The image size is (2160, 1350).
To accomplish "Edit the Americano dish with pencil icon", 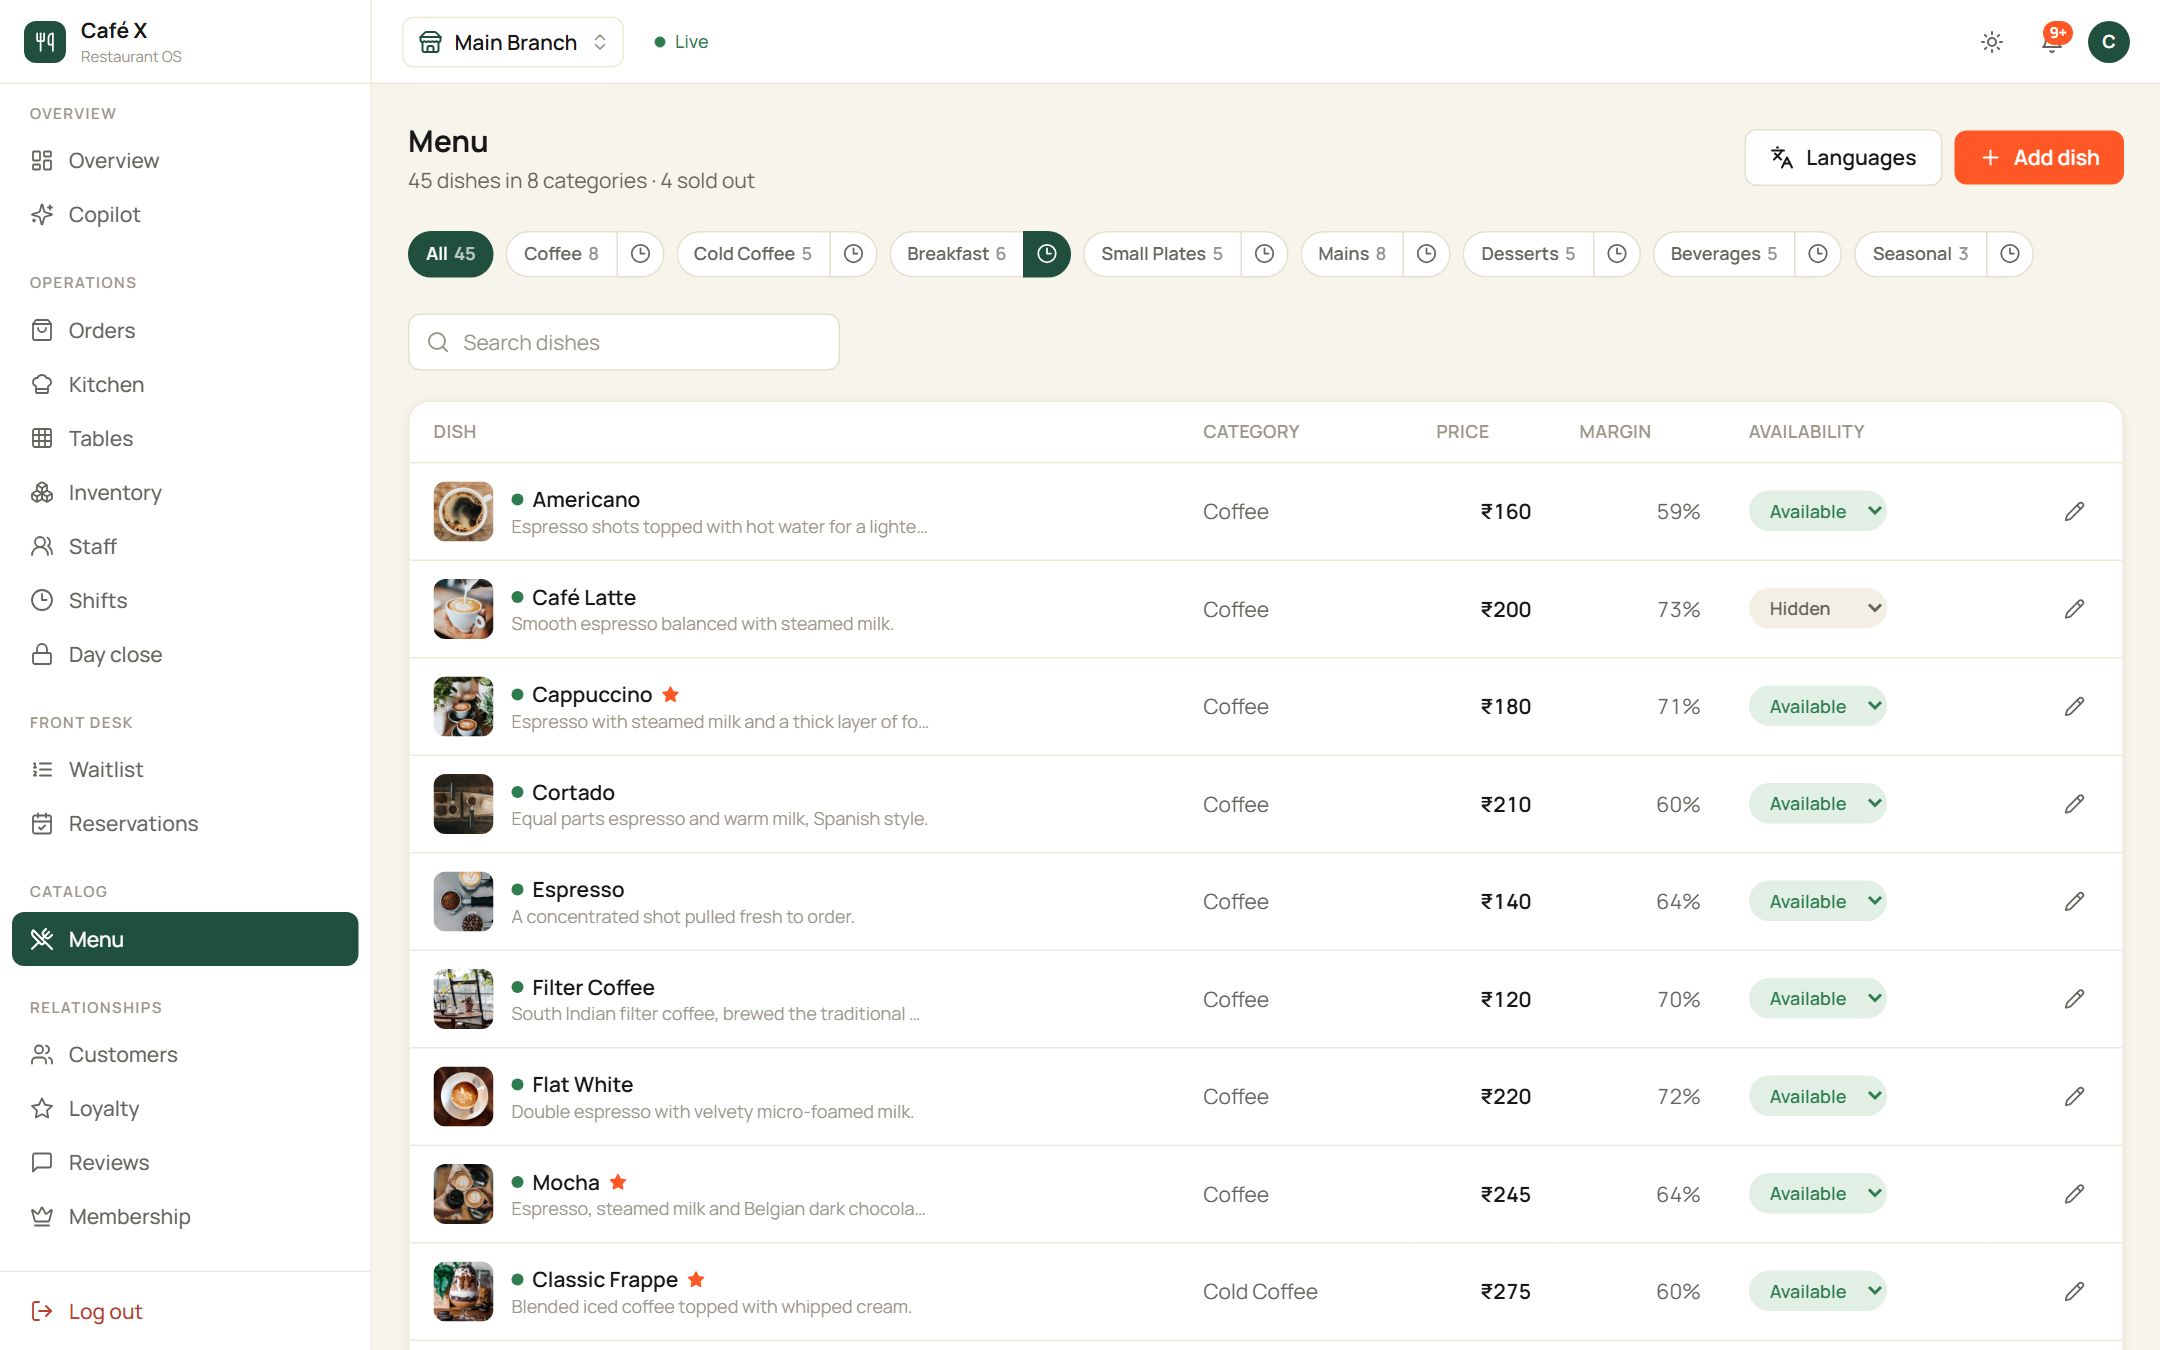I will [2074, 511].
